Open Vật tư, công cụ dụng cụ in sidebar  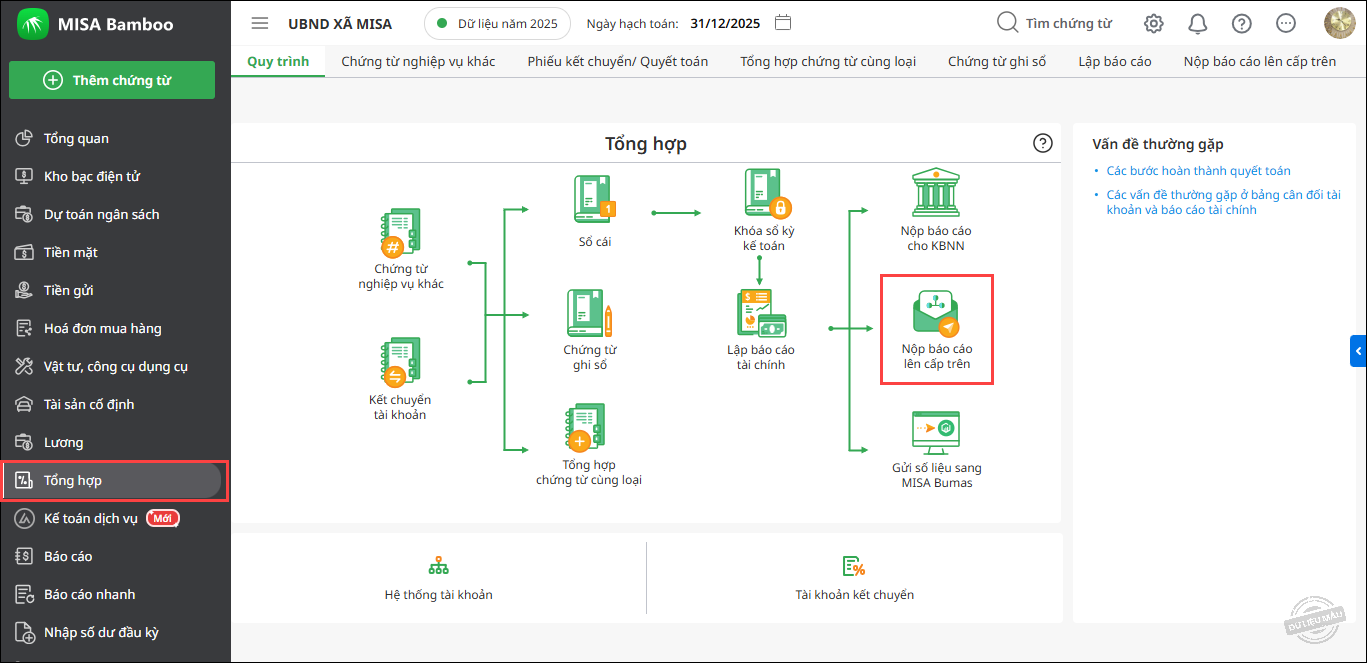click(115, 367)
